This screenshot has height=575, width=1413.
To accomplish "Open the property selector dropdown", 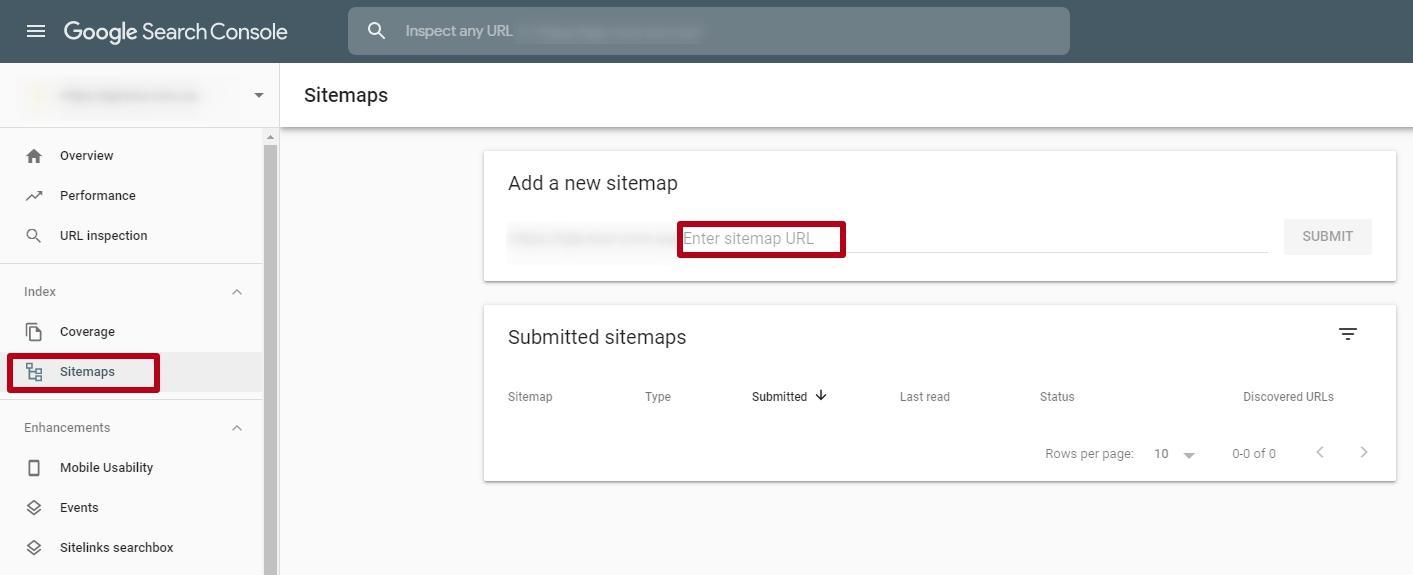I will [x=259, y=95].
